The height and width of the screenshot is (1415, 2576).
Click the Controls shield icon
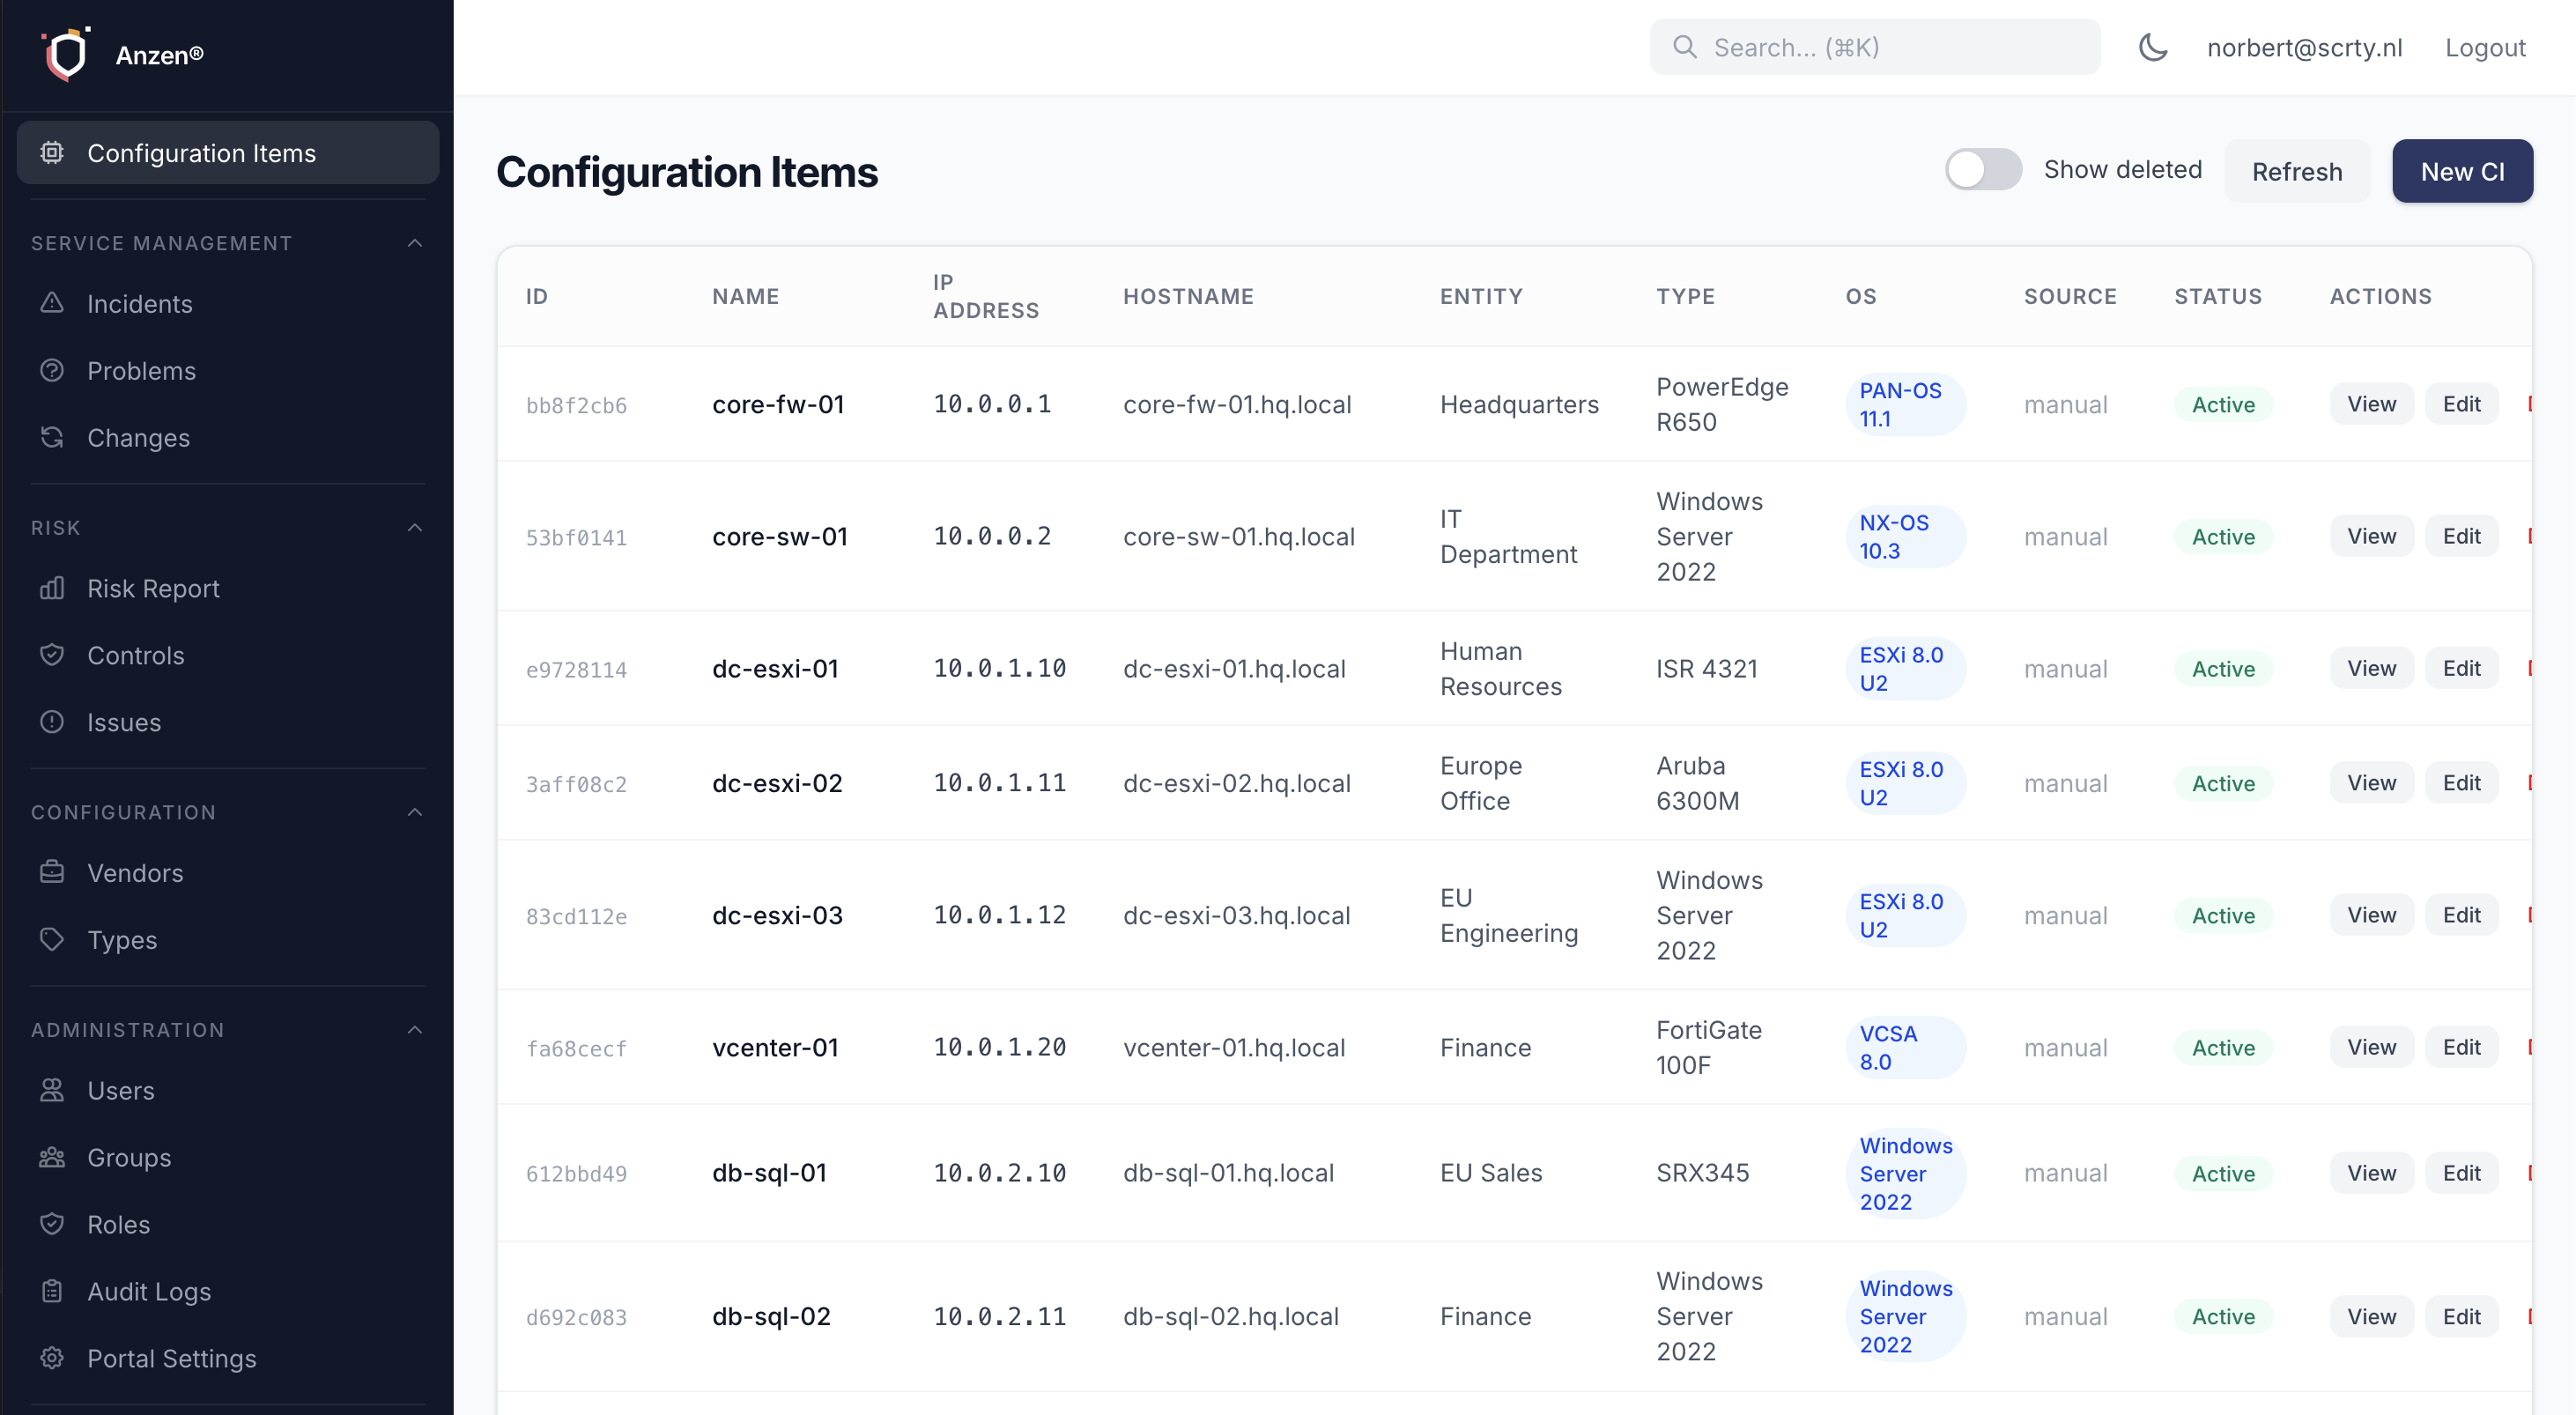[52, 655]
